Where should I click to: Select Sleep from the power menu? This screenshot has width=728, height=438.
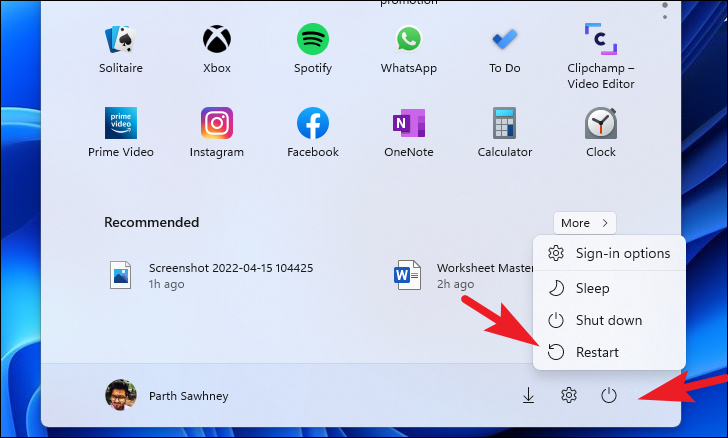coord(609,288)
